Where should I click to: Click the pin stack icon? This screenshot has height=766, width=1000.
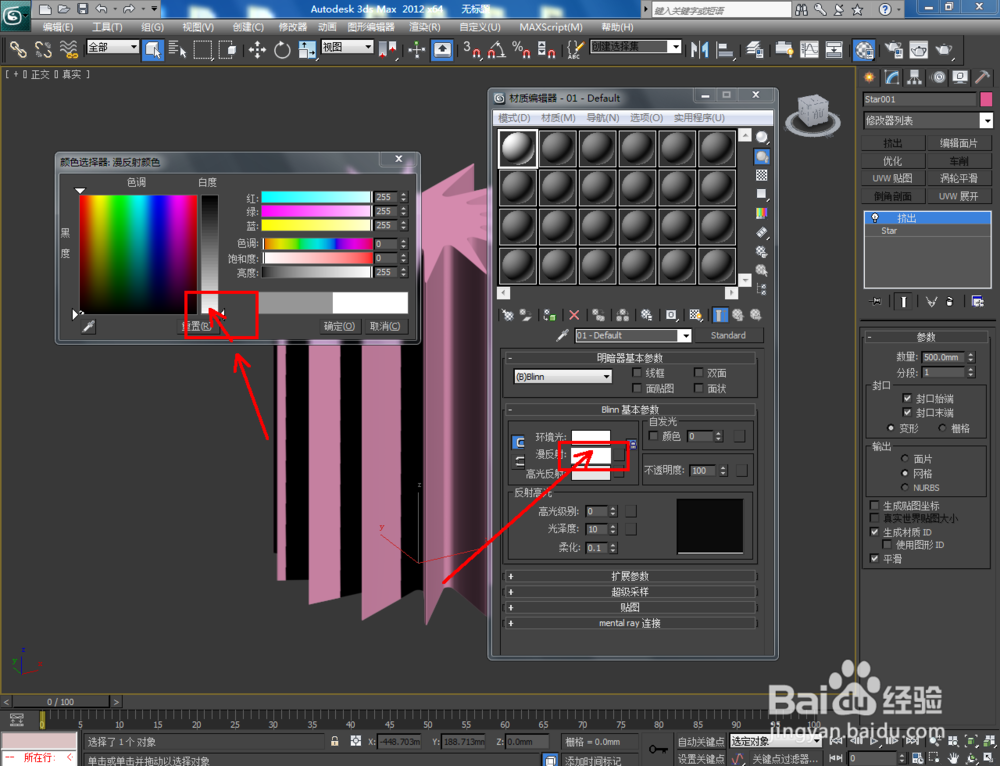876,302
